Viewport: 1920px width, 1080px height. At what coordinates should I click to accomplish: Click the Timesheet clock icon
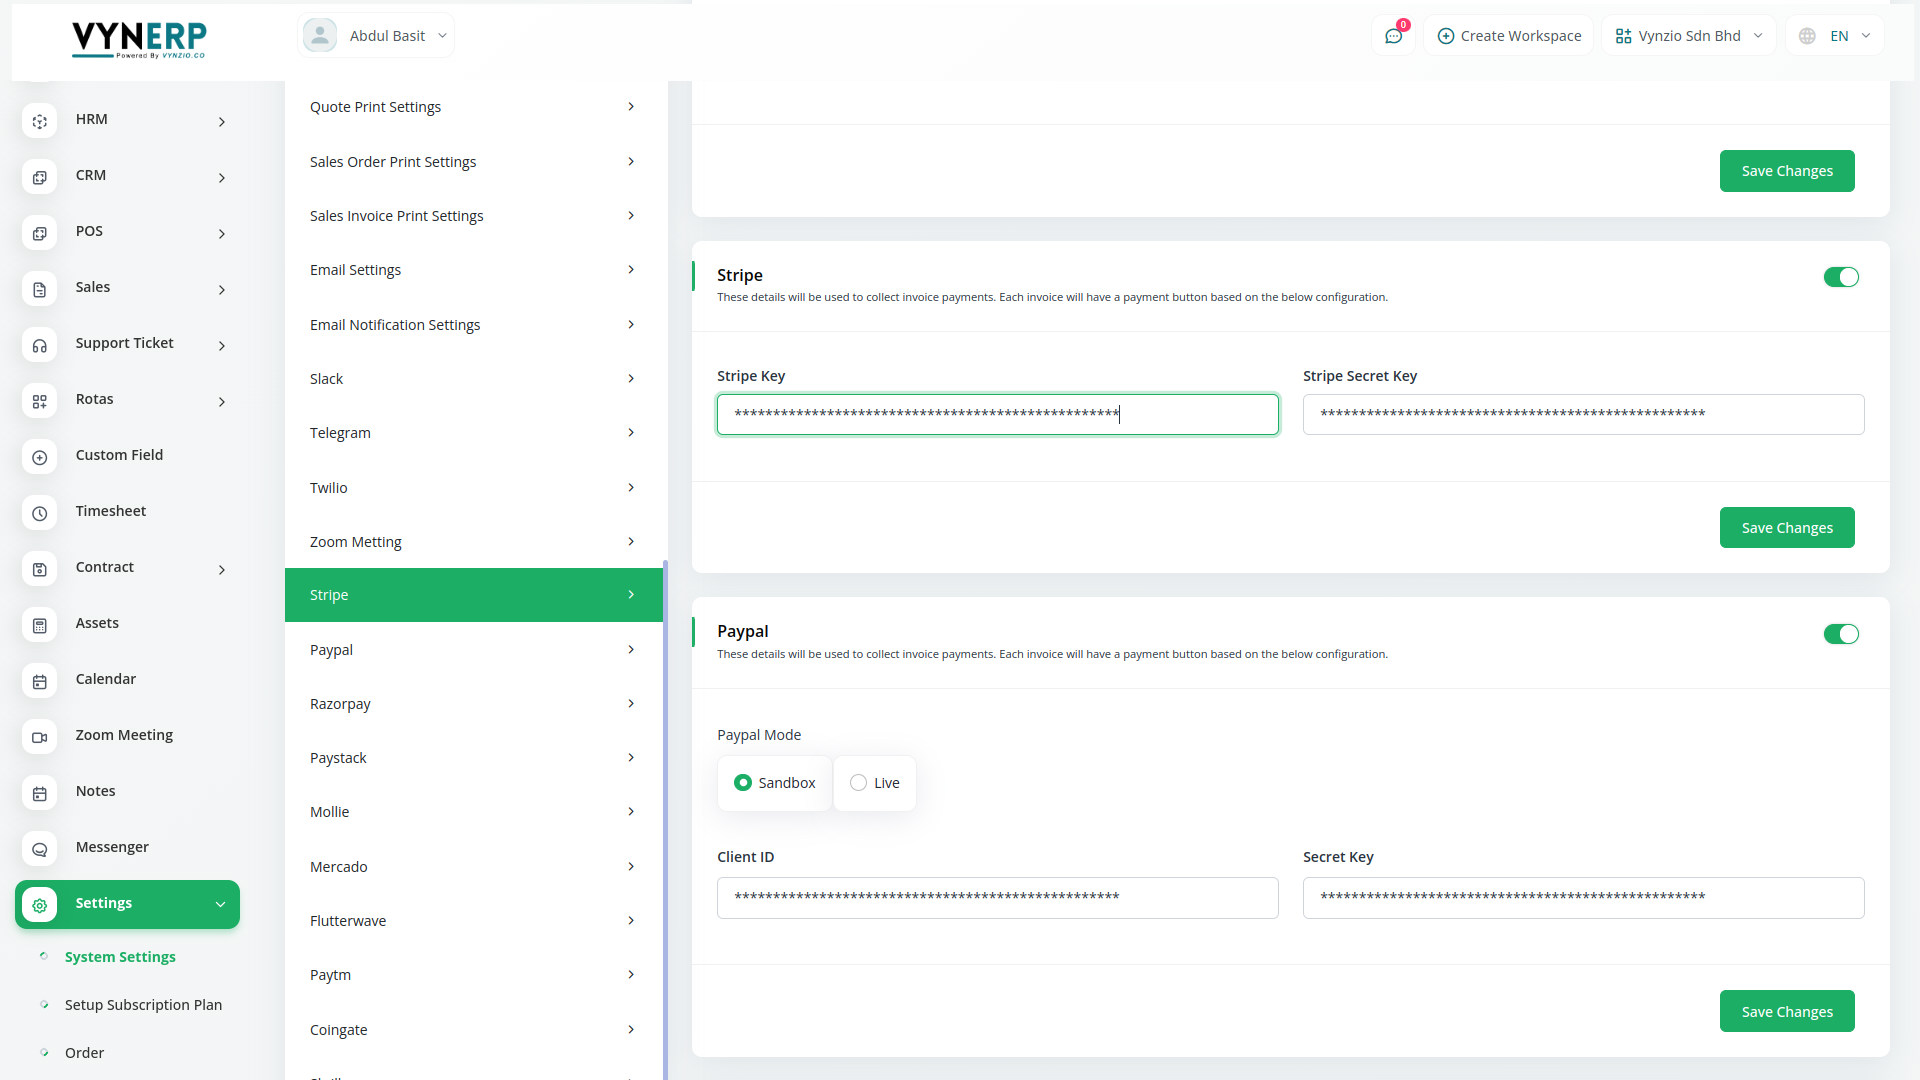pyautogui.click(x=40, y=513)
